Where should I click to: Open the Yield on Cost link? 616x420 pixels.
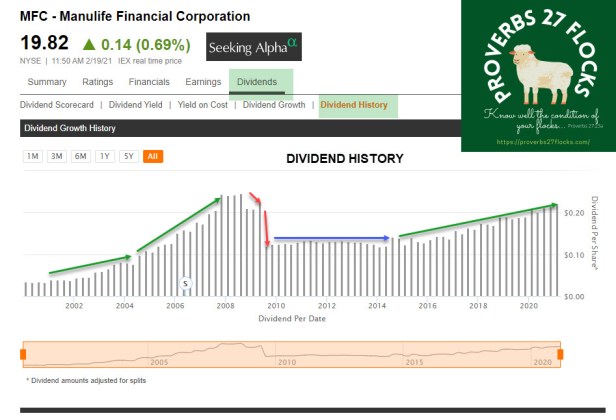[x=203, y=105]
